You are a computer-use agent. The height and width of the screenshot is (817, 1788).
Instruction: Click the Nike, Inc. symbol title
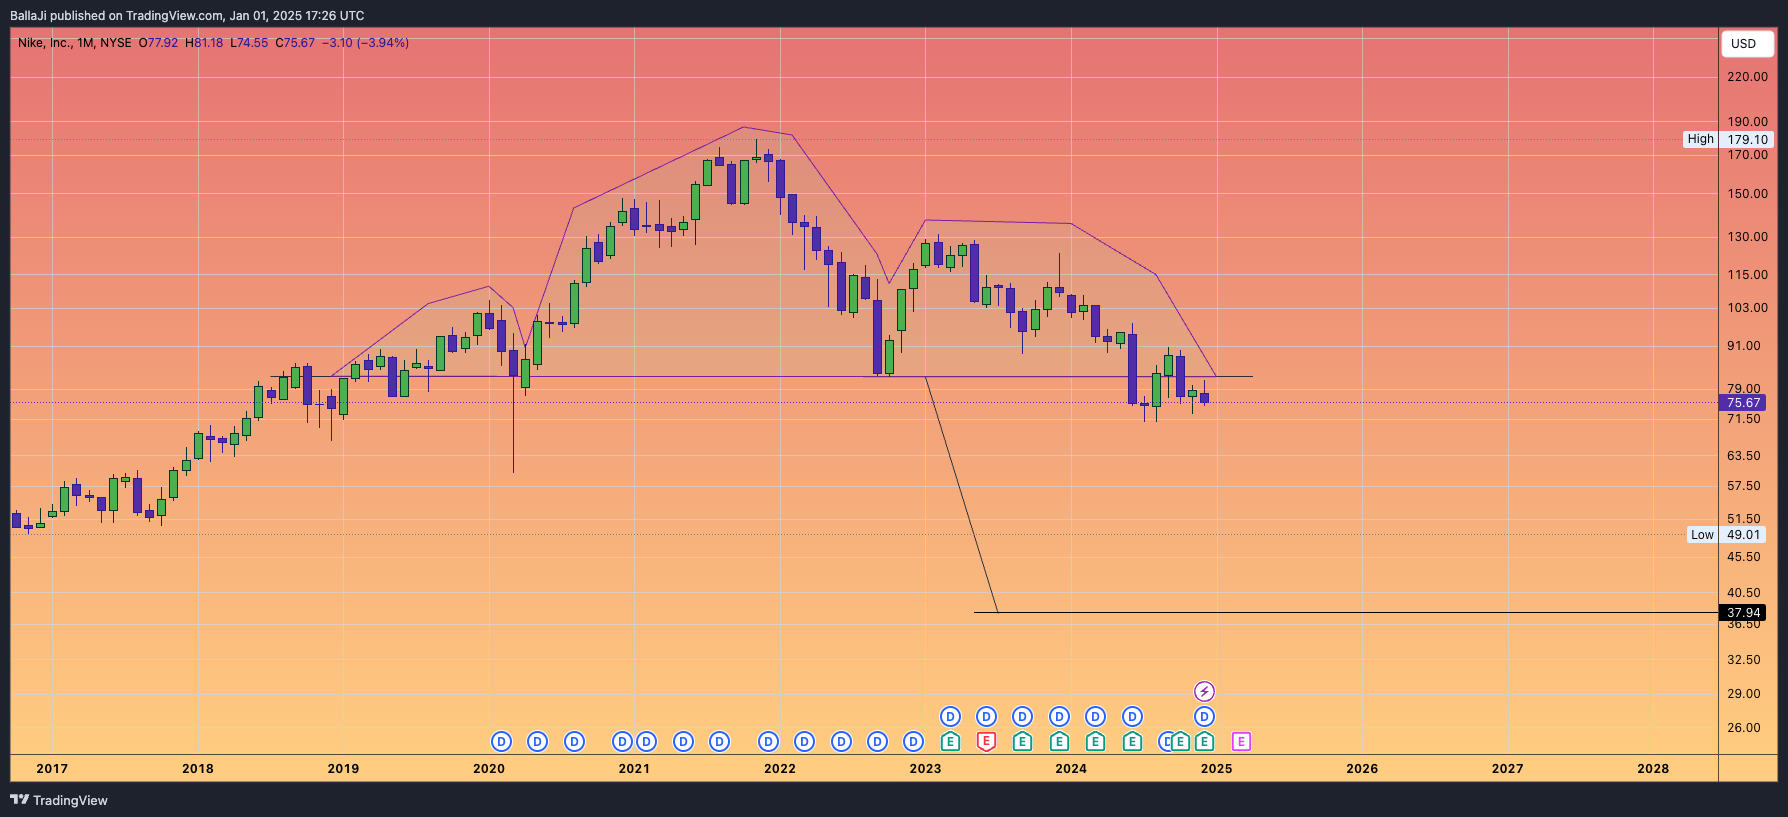pos(44,43)
